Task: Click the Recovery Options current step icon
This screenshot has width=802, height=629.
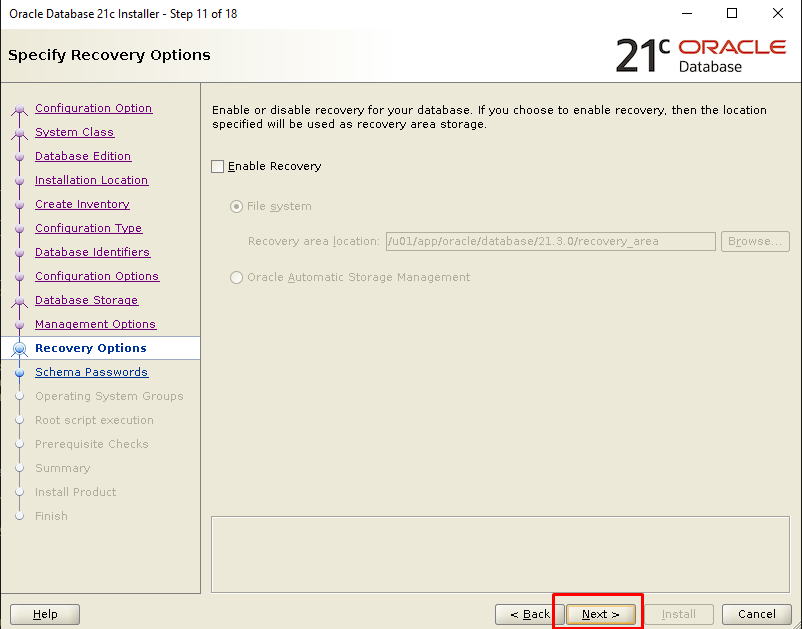Action: click(19, 349)
